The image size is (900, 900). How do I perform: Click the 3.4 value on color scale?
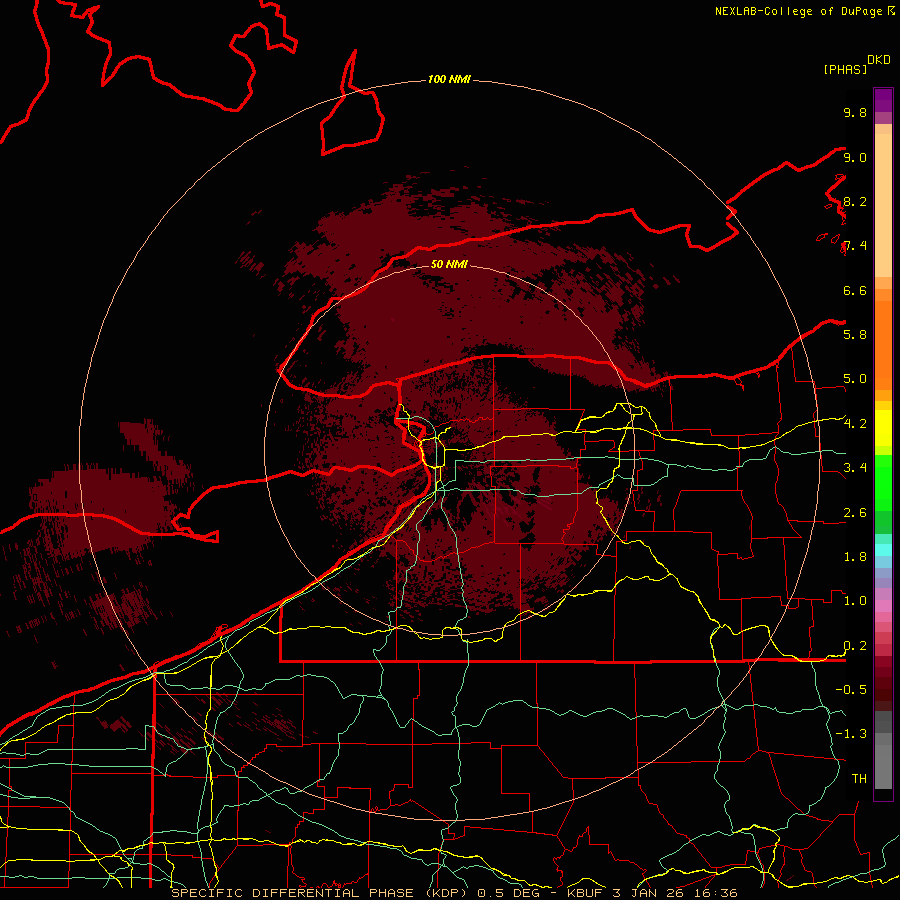tap(855, 468)
